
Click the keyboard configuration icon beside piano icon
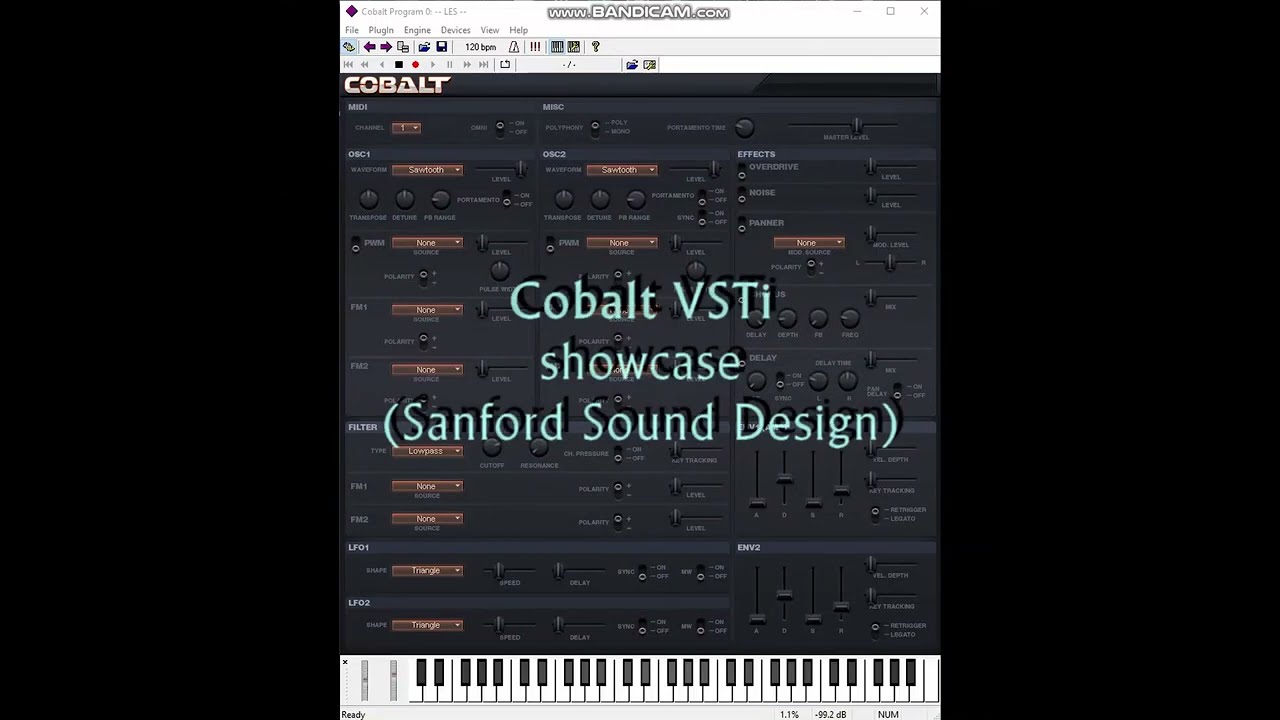click(x=574, y=47)
